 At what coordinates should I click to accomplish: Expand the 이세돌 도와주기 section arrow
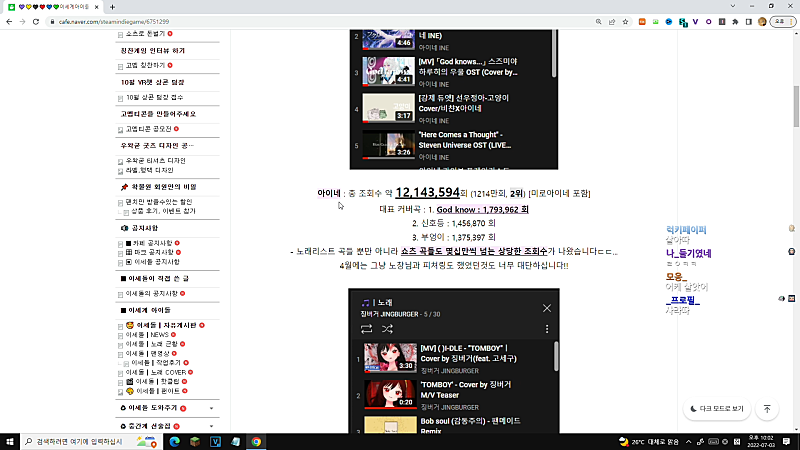tap(211, 408)
